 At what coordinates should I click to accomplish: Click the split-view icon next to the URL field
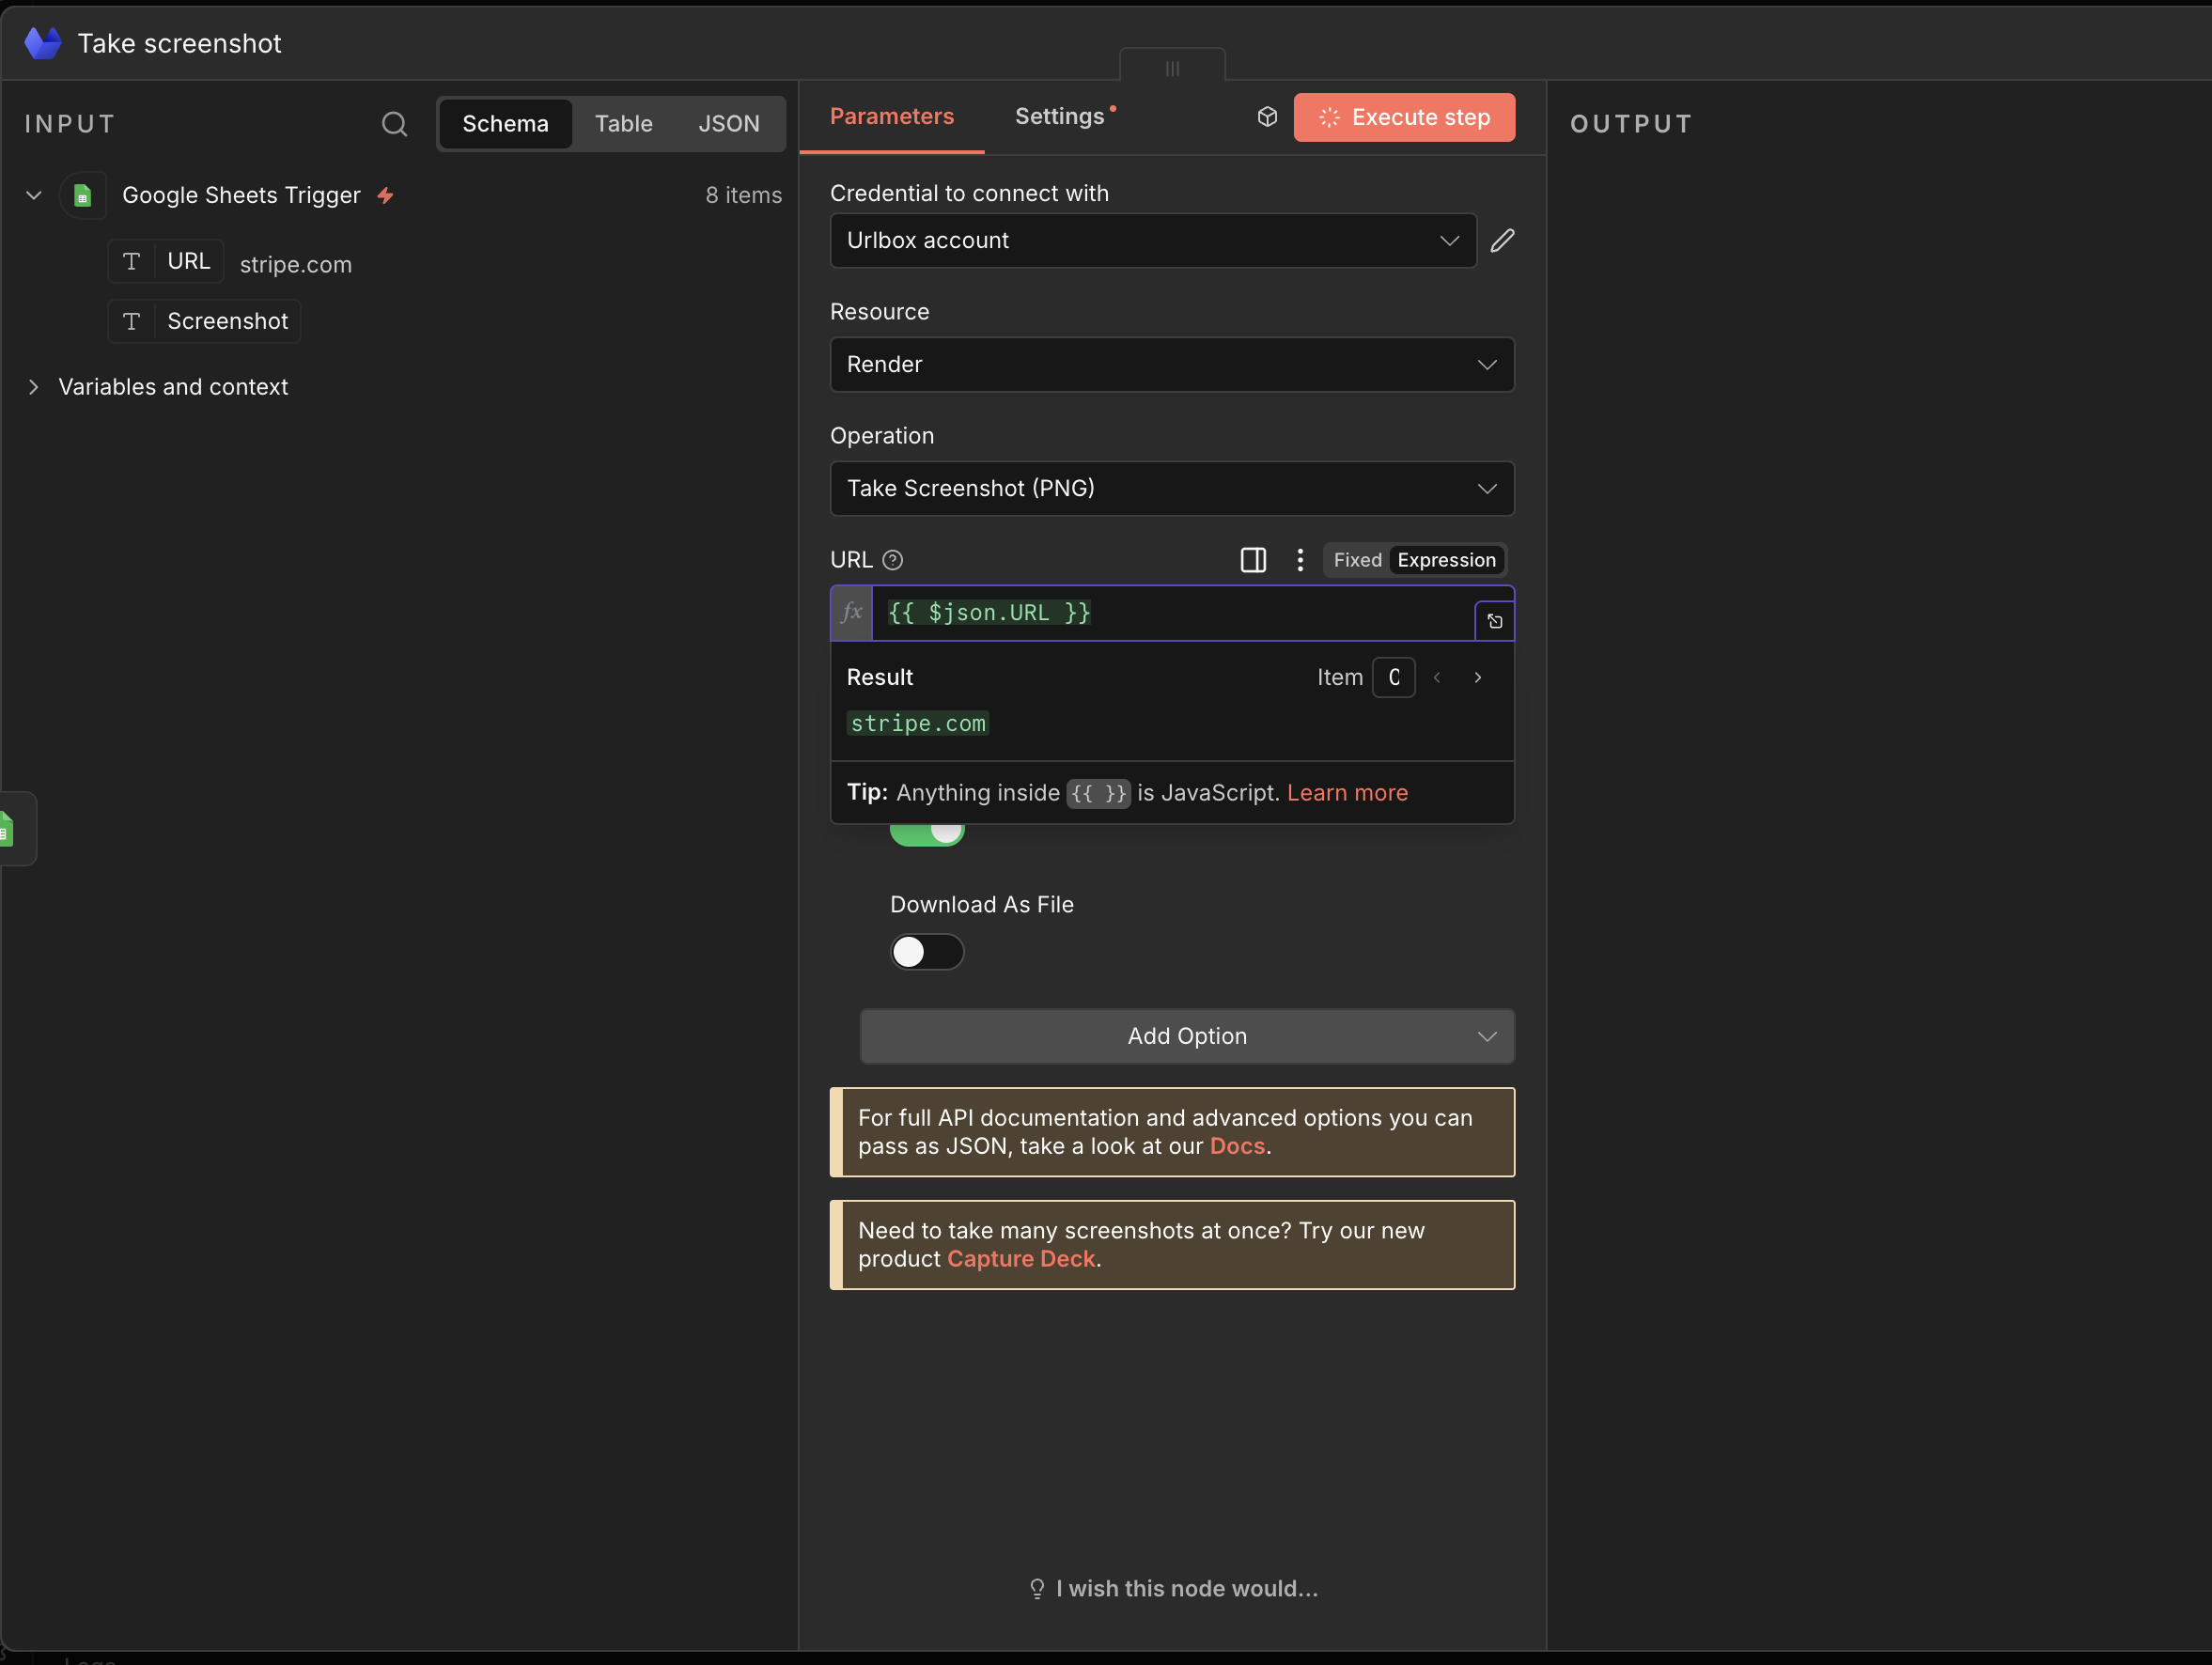pyautogui.click(x=1252, y=560)
